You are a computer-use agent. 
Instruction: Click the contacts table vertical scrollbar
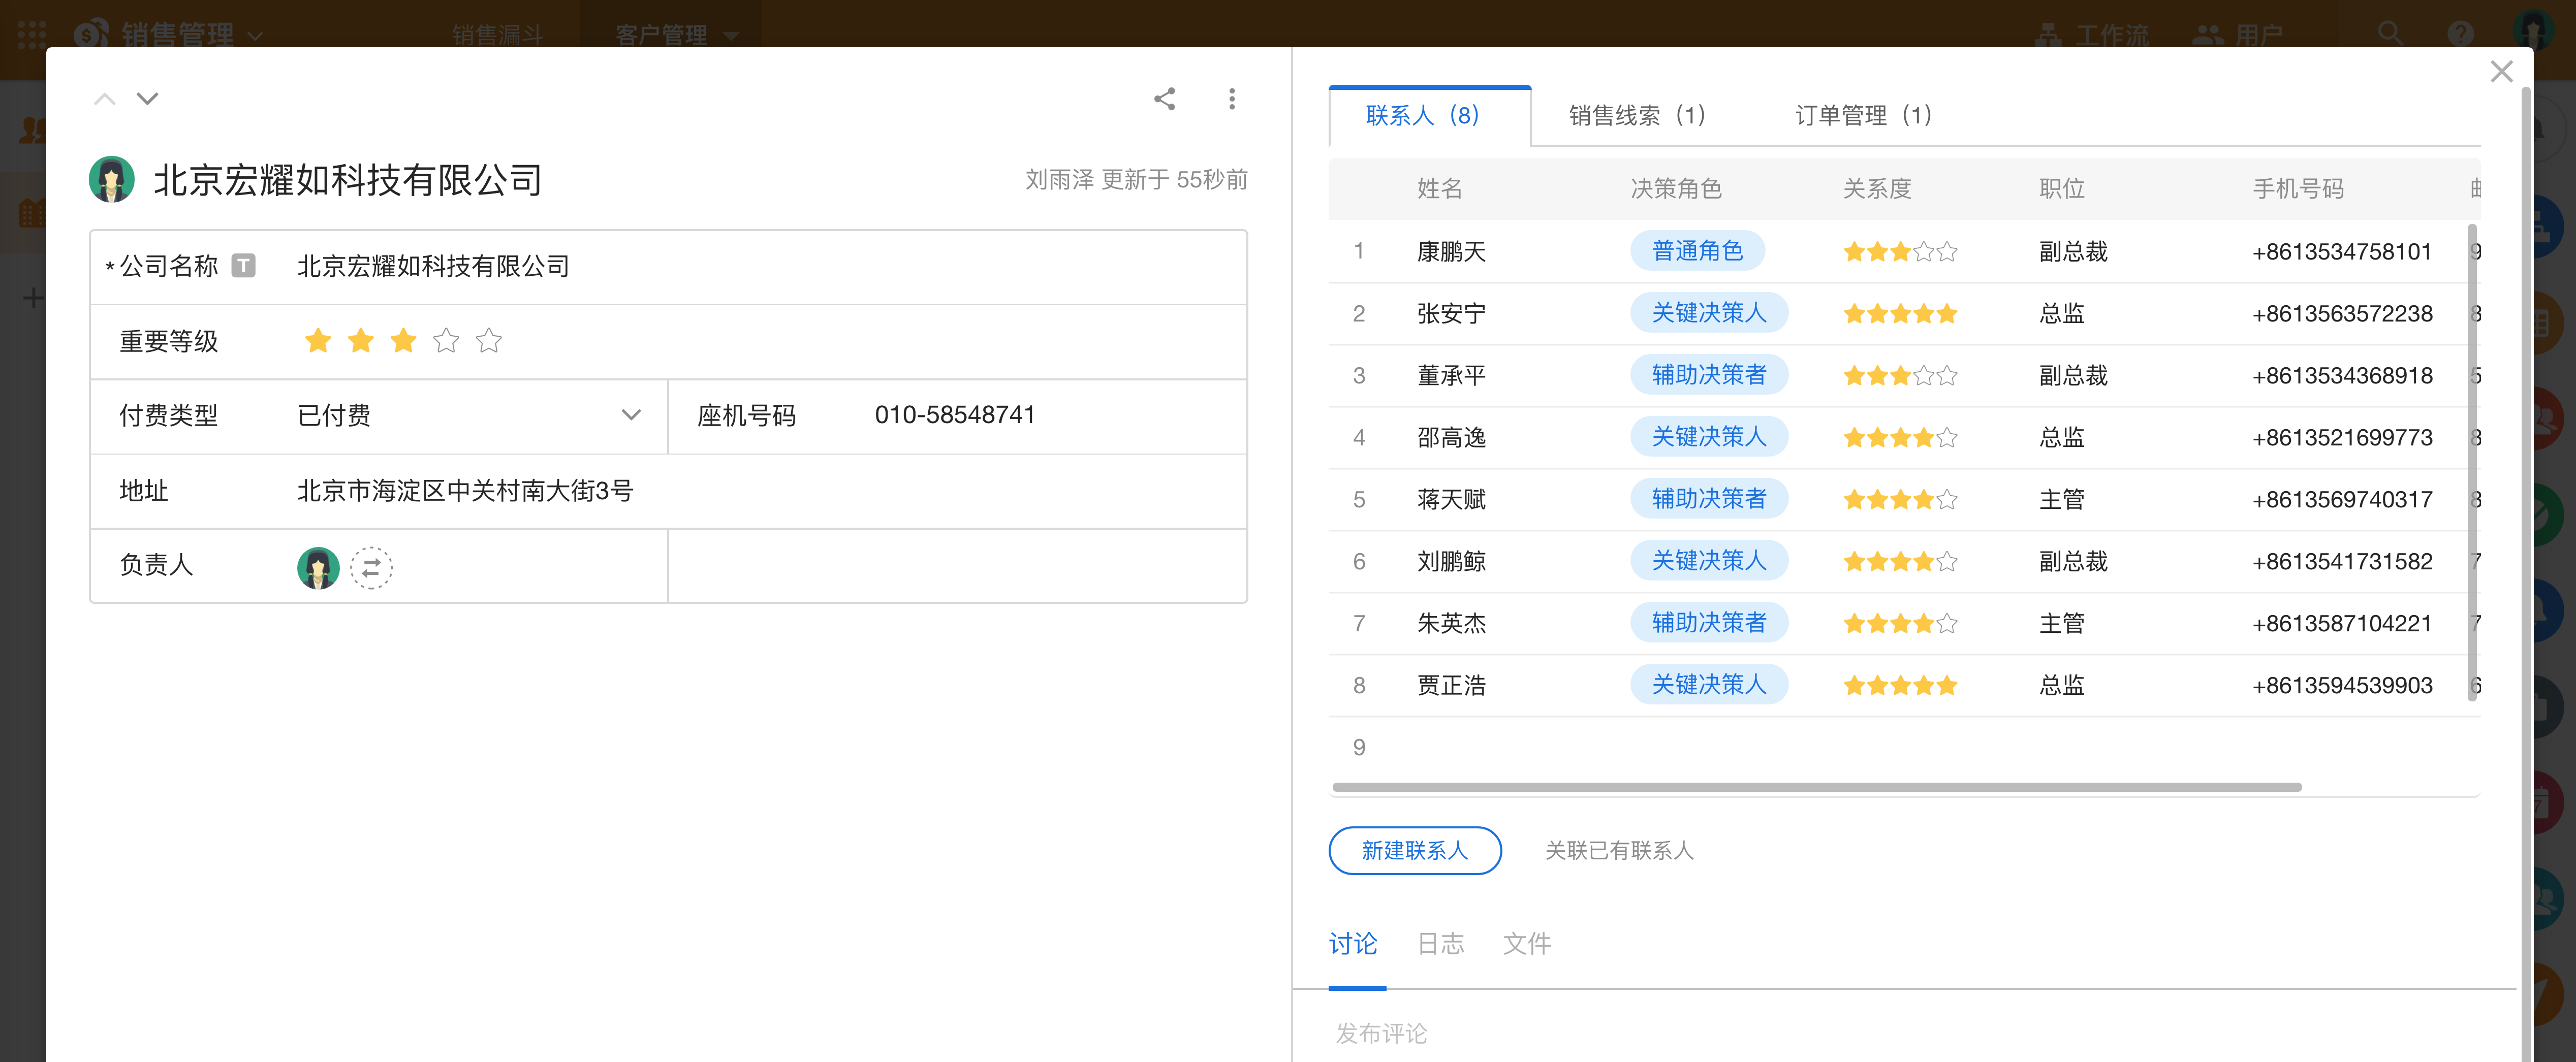(2473, 463)
